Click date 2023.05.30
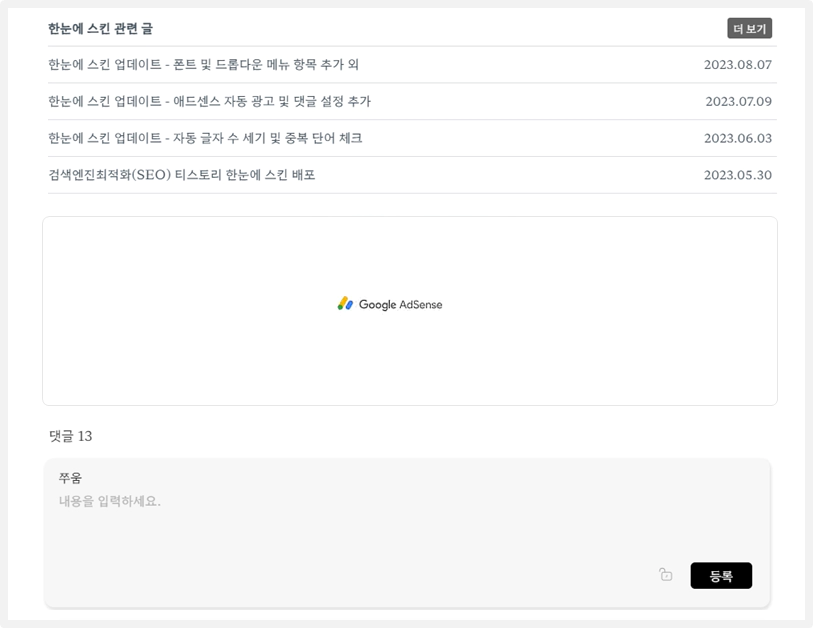The height and width of the screenshot is (628, 813). pos(737,175)
